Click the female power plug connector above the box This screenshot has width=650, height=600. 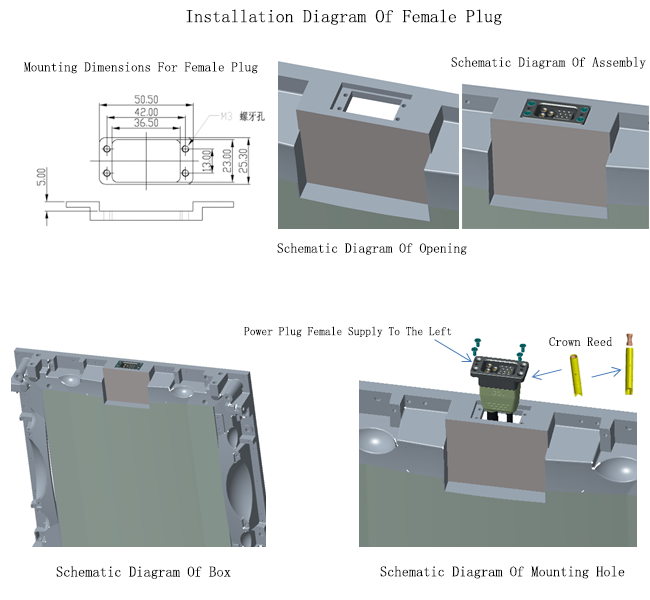pos(497,373)
